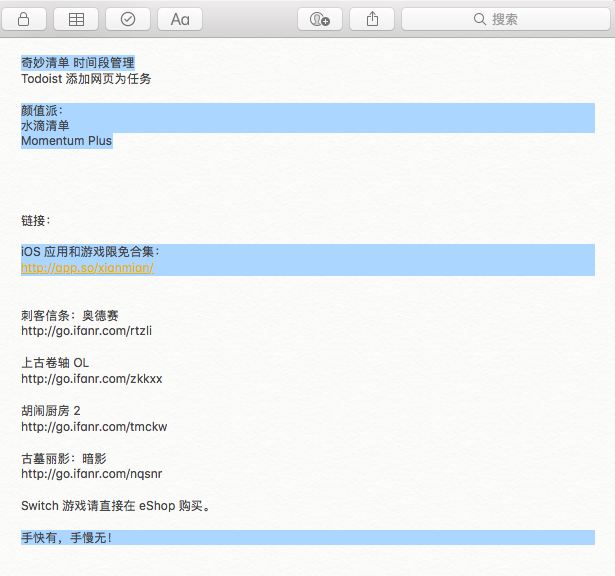Add people to this note
The image size is (615, 576).
click(320, 19)
